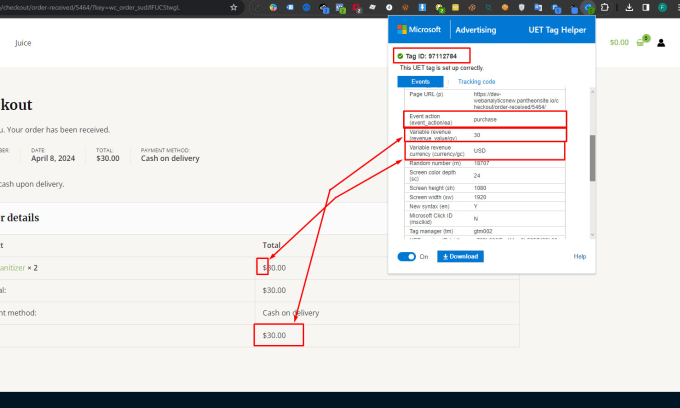Click the Download button
Viewport: 680px width, 408px height.
[460, 256]
